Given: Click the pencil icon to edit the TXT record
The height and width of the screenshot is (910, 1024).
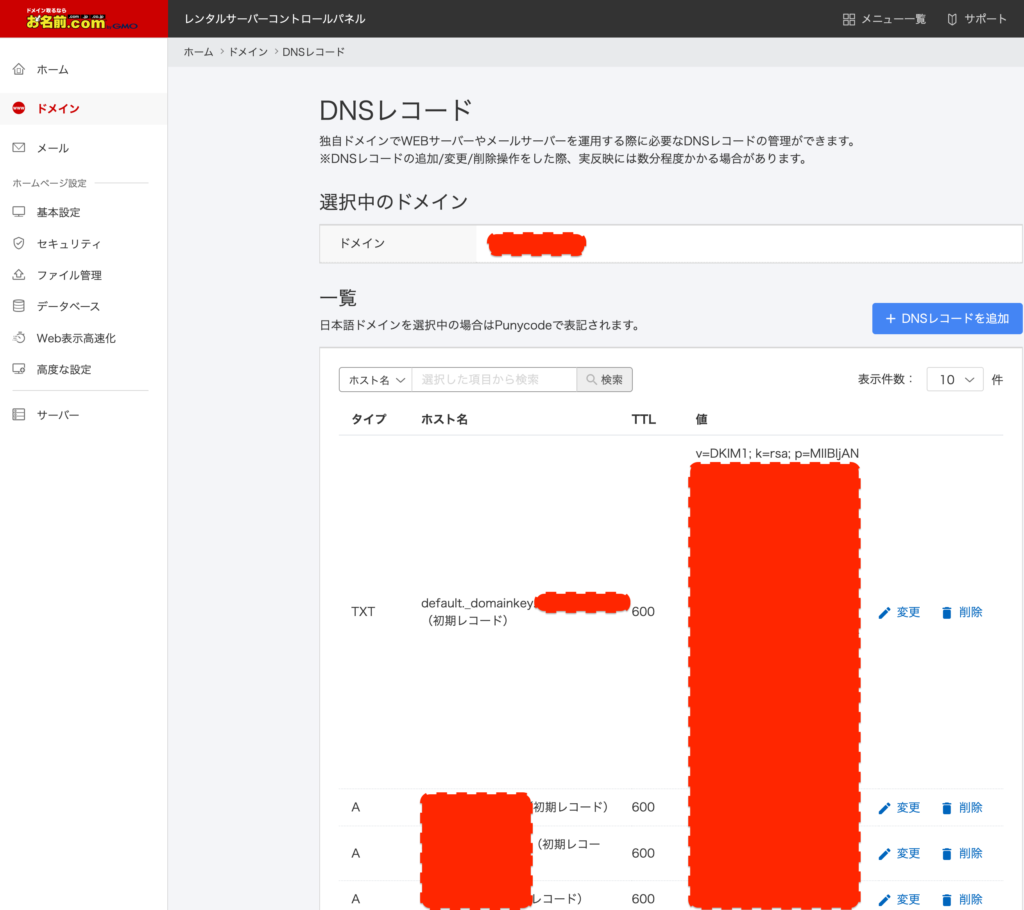Looking at the screenshot, I should point(884,612).
